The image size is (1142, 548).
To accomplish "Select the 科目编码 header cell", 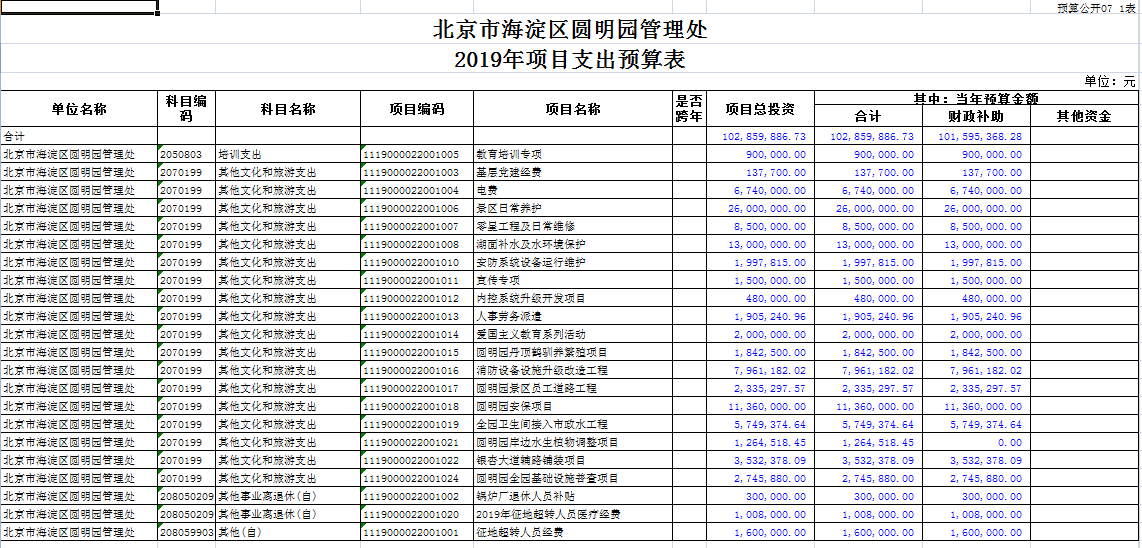I will tap(186, 109).
